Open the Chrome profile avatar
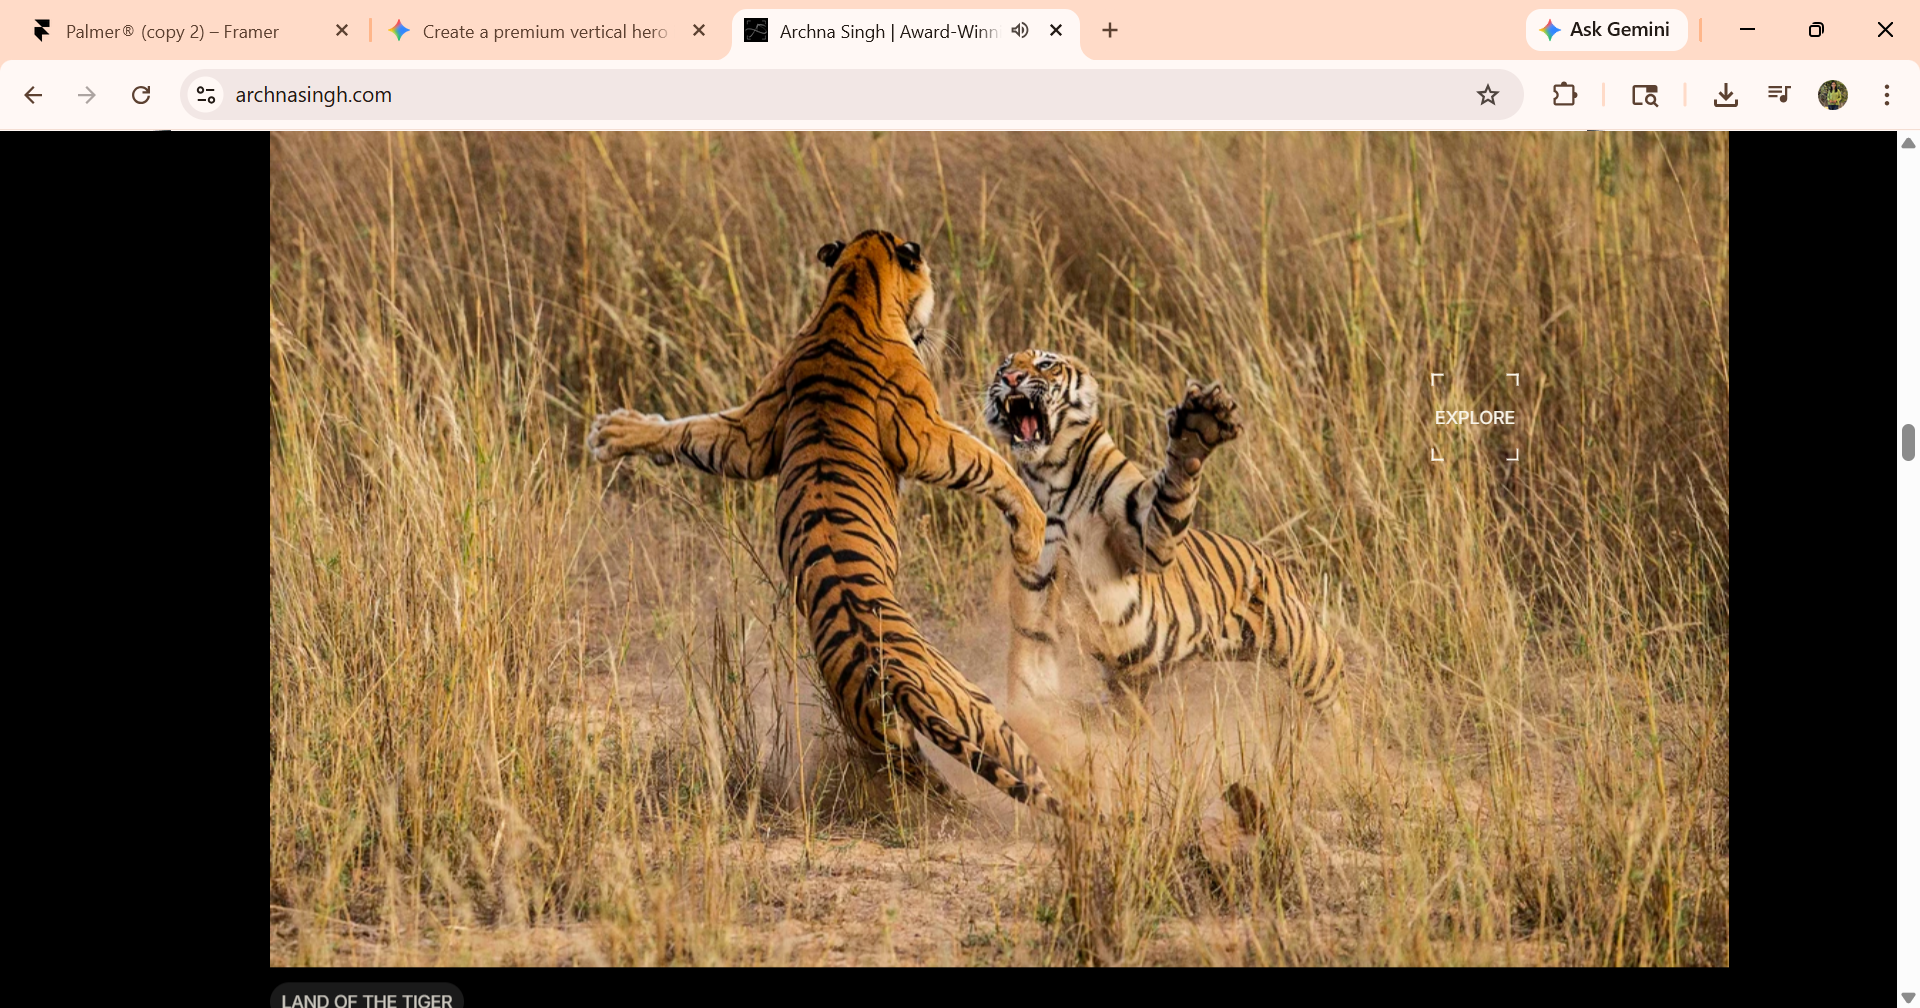Image resolution: width=1920 pixels, height=1008 pixels. coord(1833,95)
